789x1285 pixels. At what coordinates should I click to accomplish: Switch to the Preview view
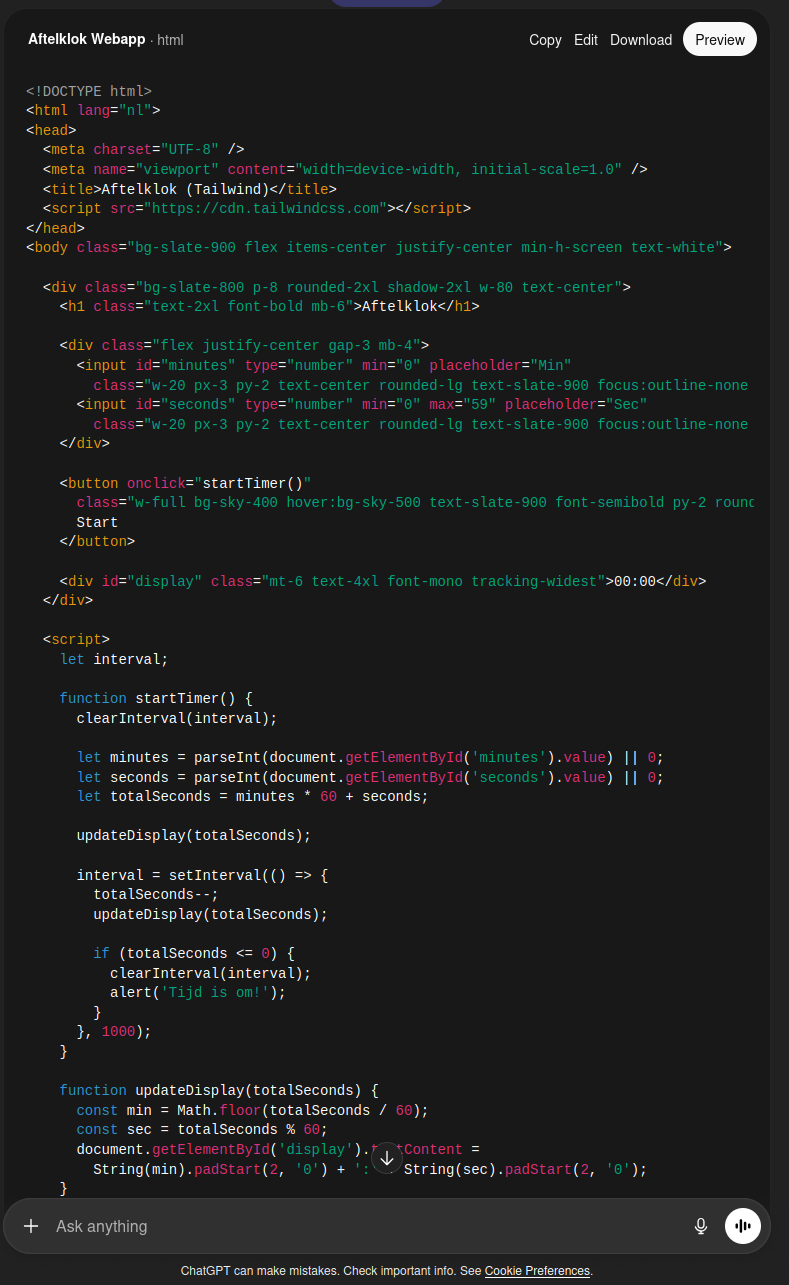pyautogui.click(x=720, y=40)
